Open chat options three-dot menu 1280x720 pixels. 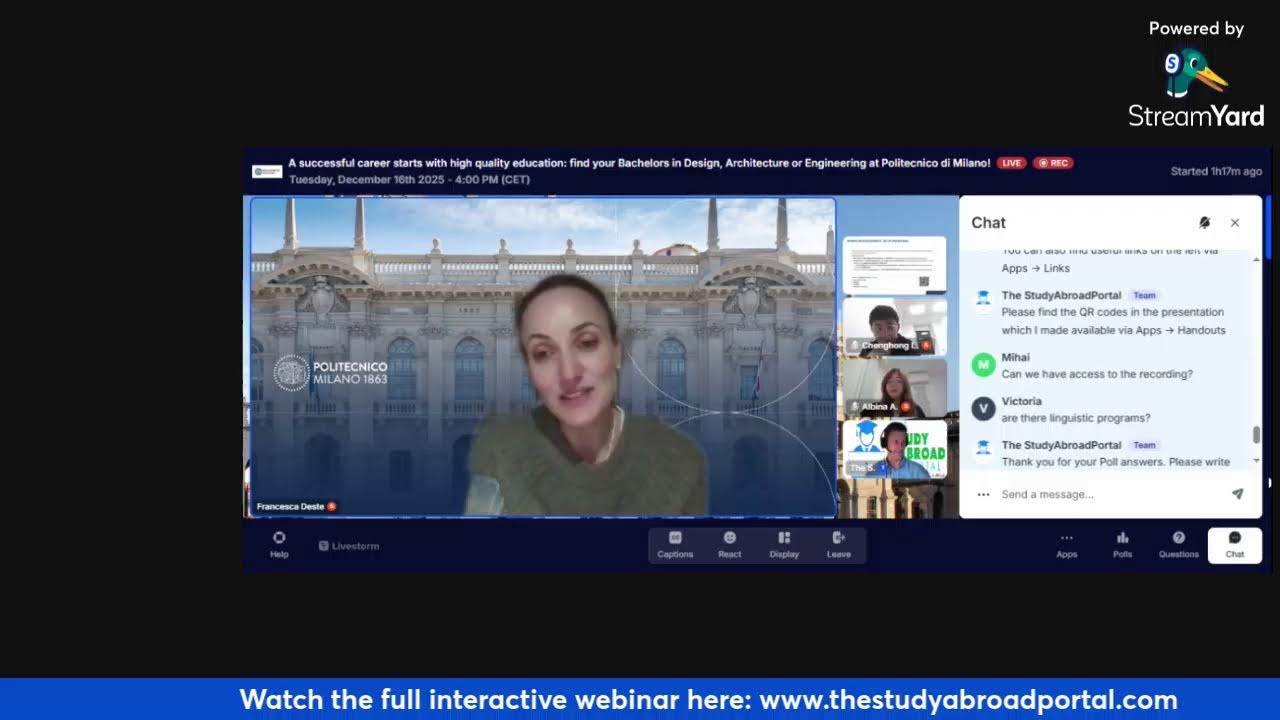[x=983, y=494]
